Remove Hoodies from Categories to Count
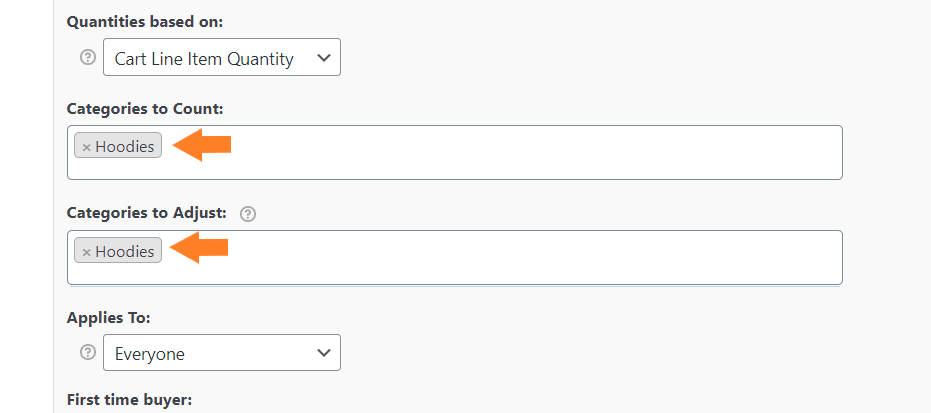Viewport: 931px width, 413px height. pyautogui.click(x=86, y=147)
